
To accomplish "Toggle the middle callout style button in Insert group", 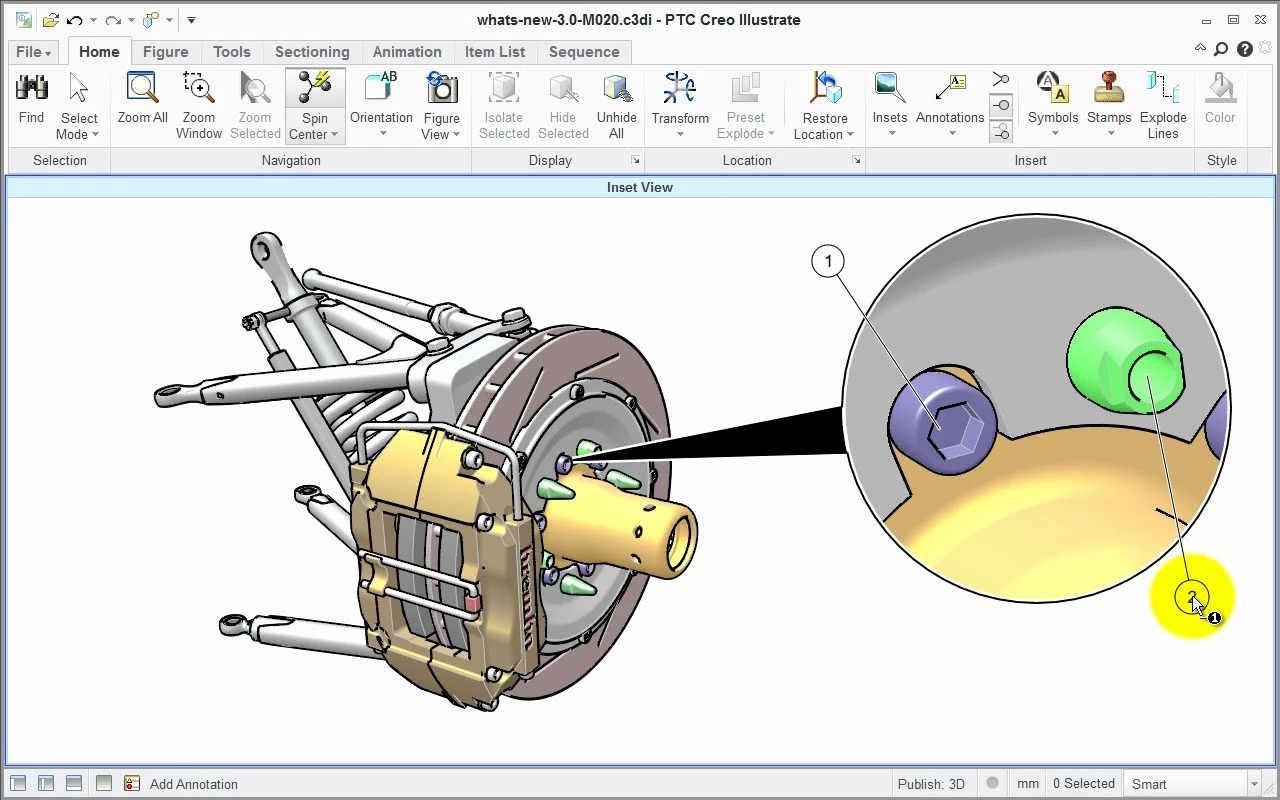I will tap(1000, 105).
